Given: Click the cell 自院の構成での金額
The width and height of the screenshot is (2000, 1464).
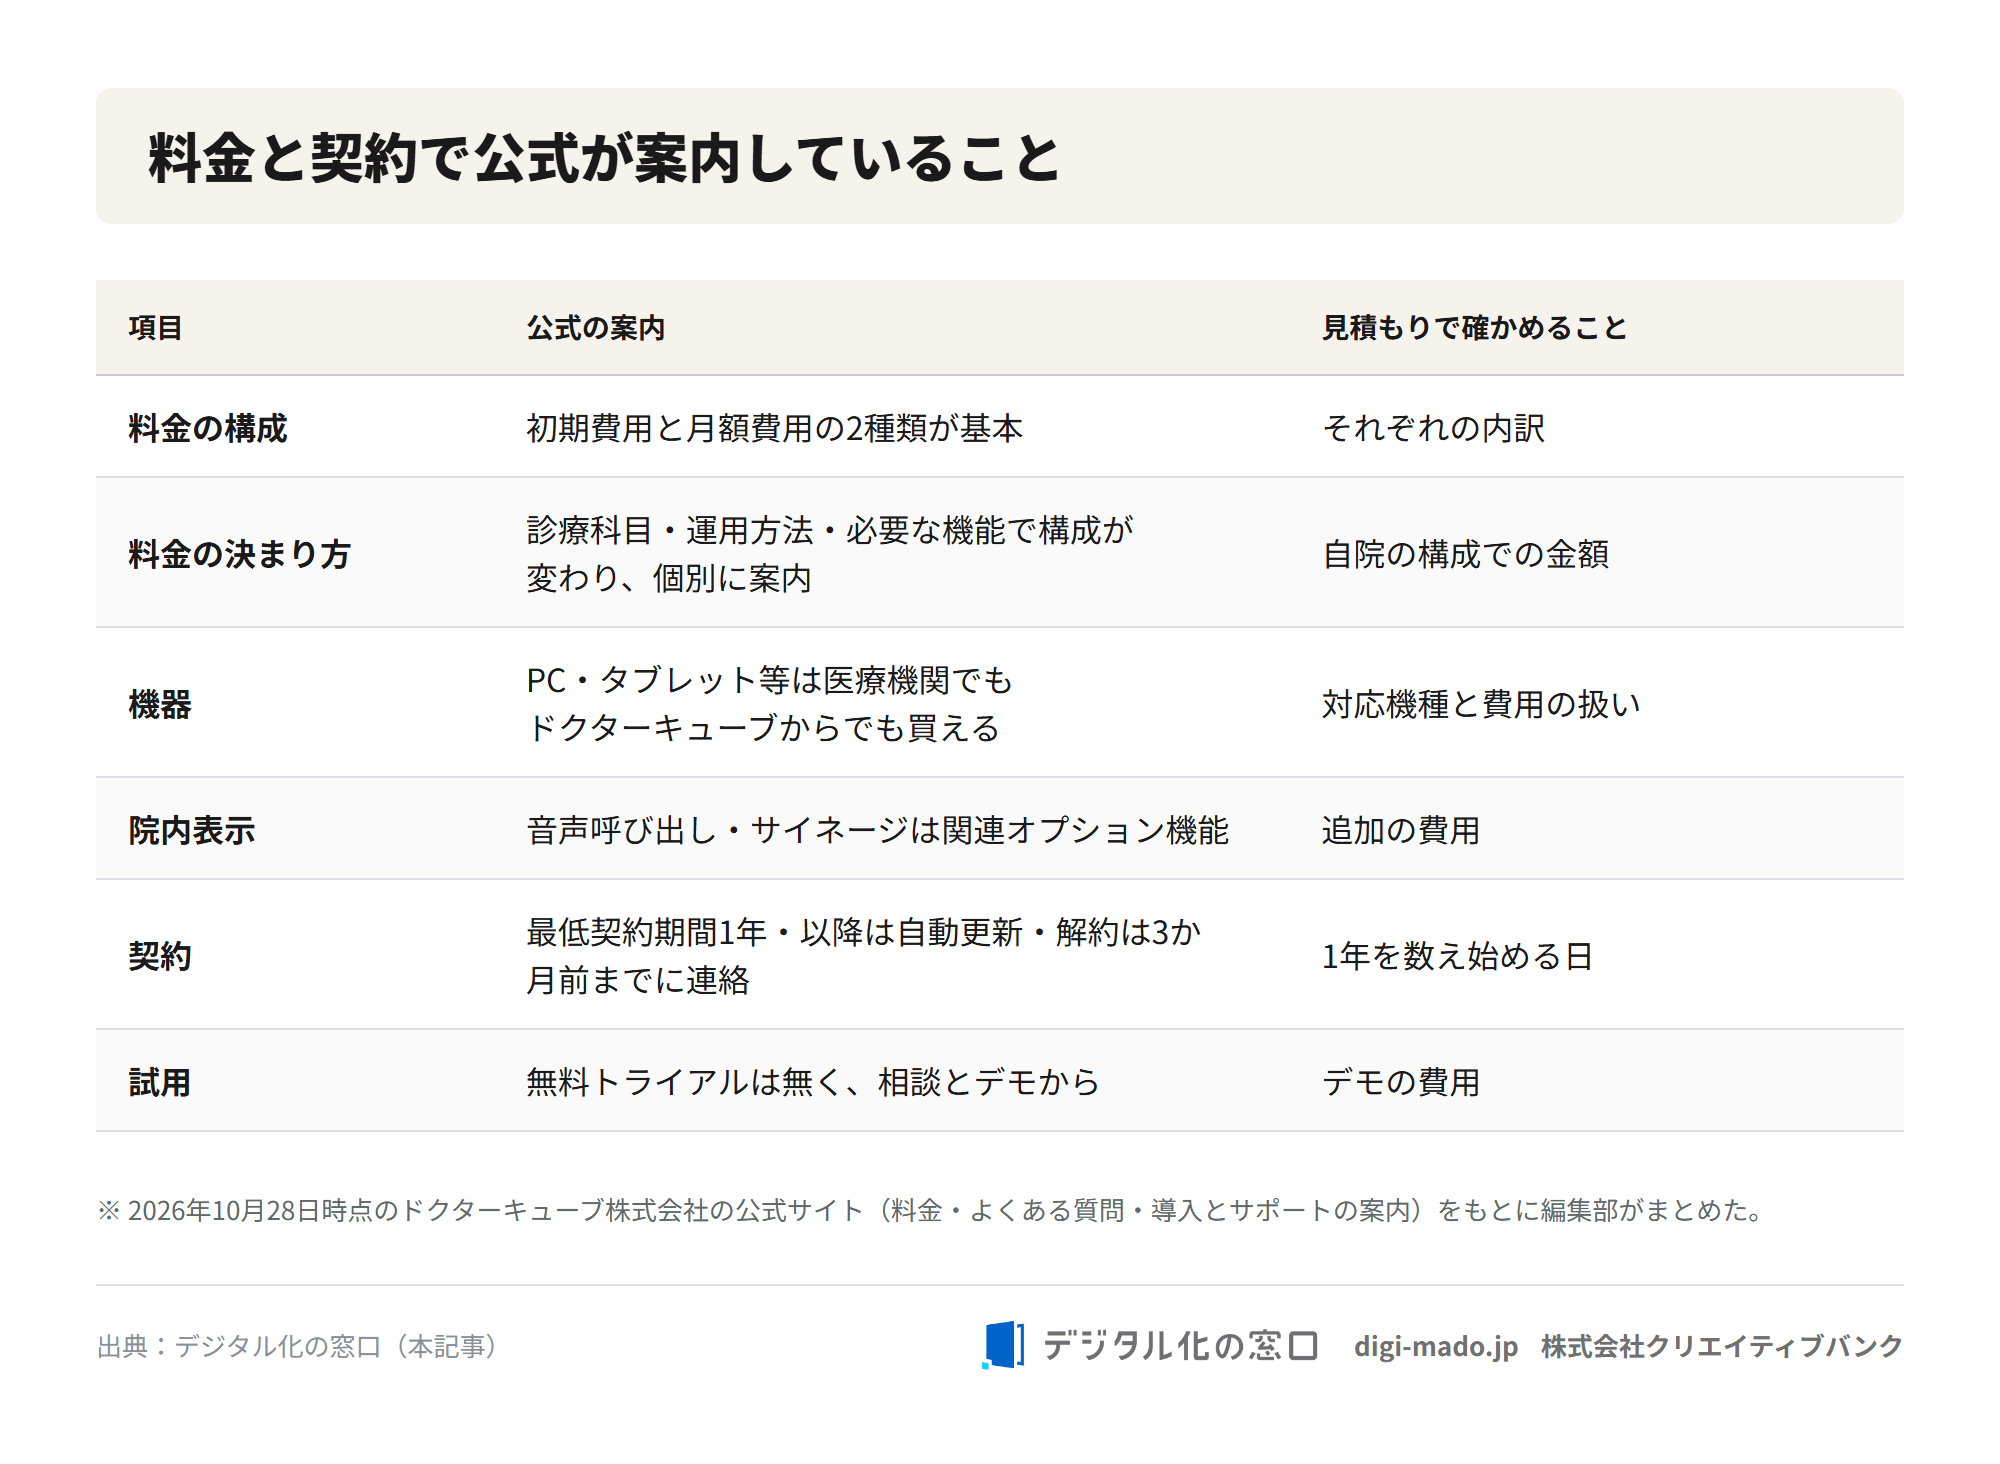Looking at the screenshot, I should [1466, 554].
